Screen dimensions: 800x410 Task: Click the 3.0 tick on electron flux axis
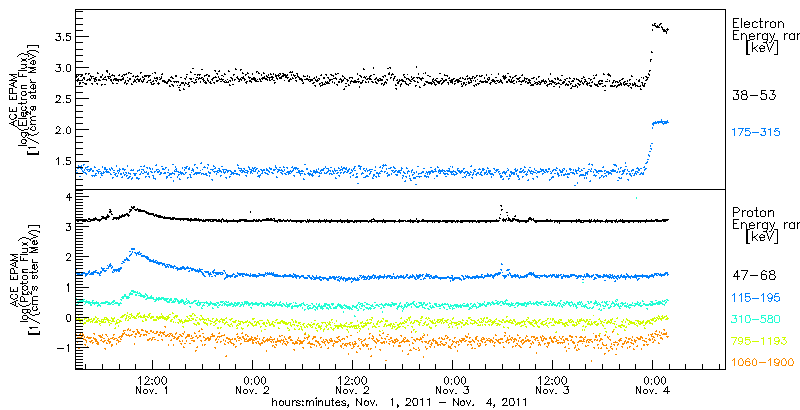tap(61, 67)
